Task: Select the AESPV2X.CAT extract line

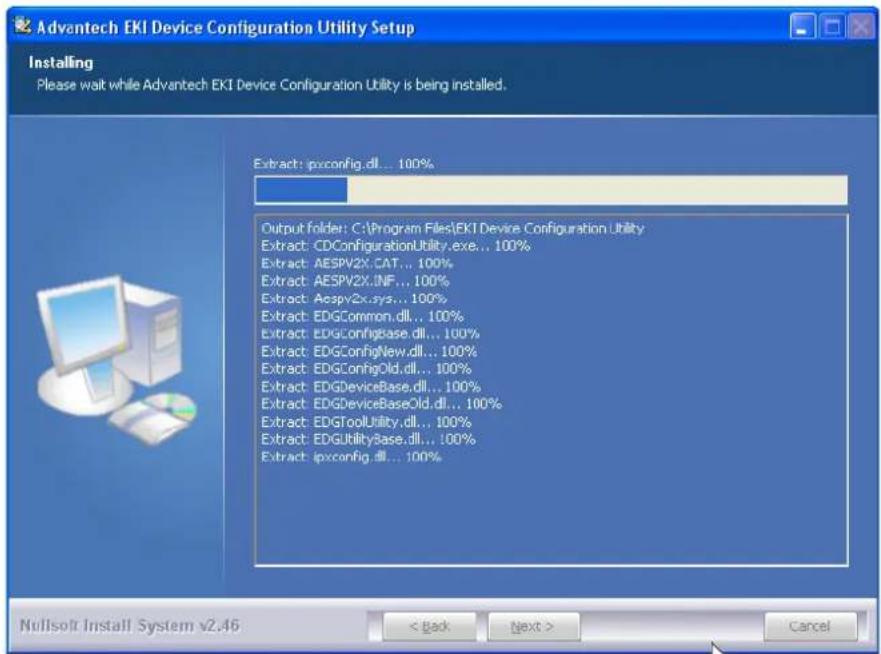Action: click(x=357, y=263)
